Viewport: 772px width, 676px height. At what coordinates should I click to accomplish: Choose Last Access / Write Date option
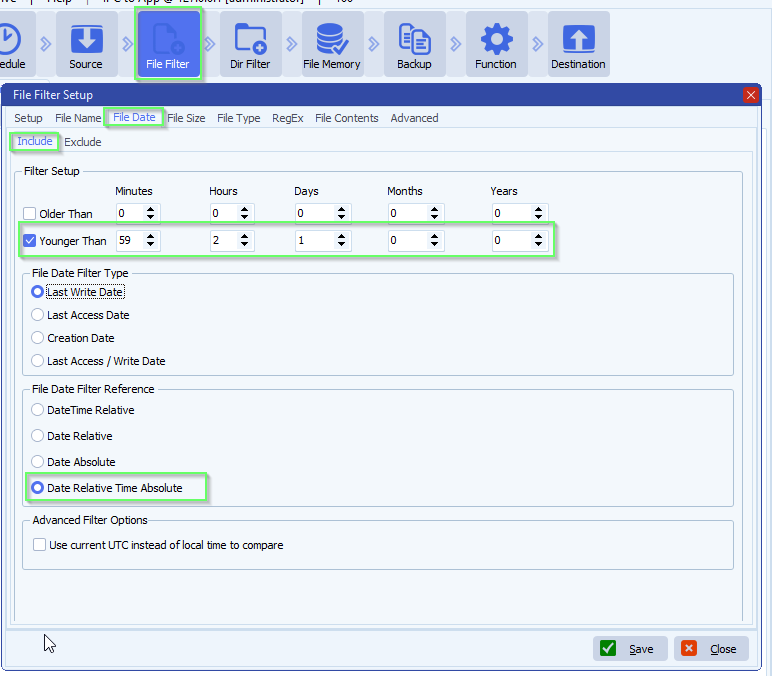pyautogui.click(x=37, y=361)
